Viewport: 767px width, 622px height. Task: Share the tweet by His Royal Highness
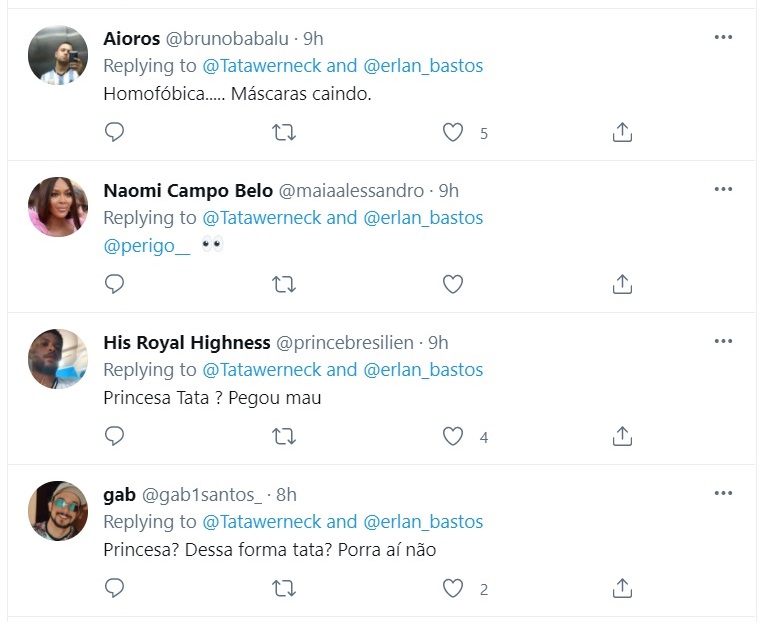(621, 436)
